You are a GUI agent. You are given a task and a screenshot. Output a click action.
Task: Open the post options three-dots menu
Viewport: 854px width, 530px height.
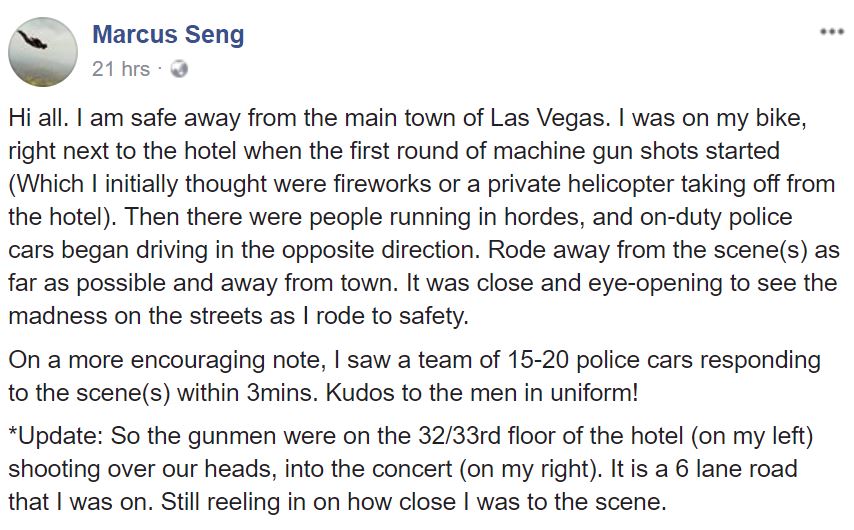(831, 31)
